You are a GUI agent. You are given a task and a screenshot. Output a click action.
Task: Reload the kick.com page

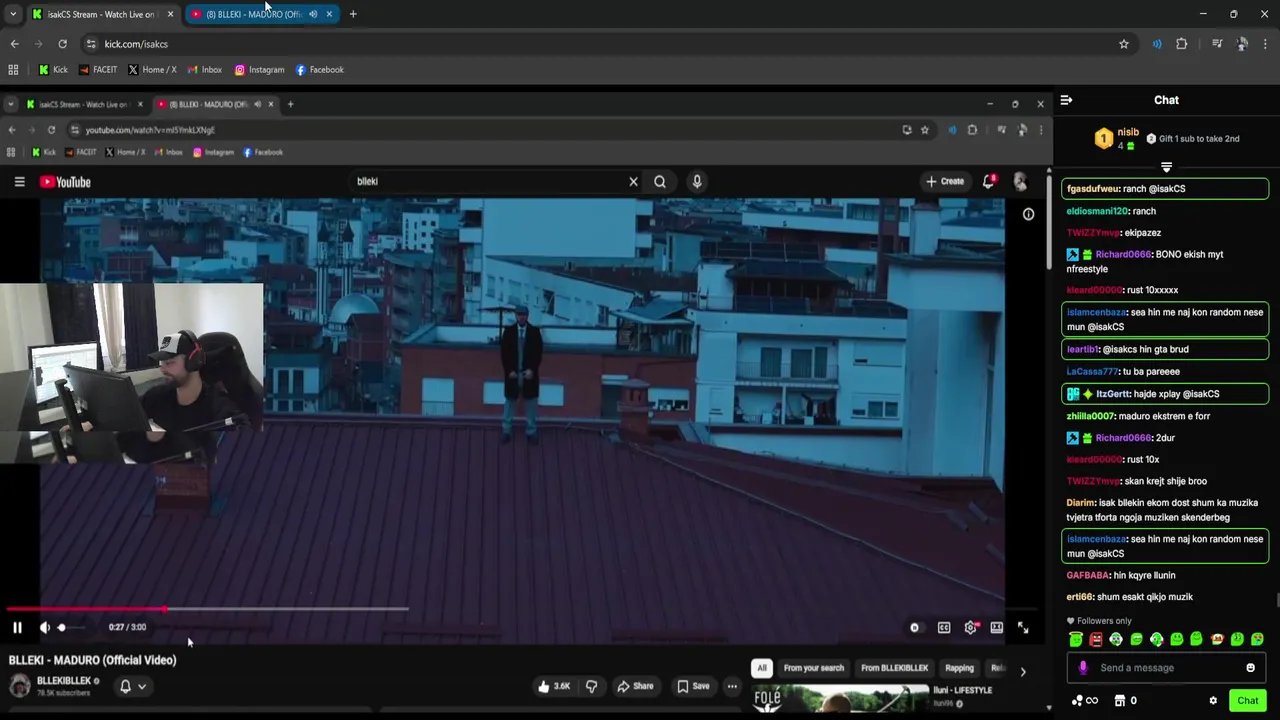coord(62,44)
